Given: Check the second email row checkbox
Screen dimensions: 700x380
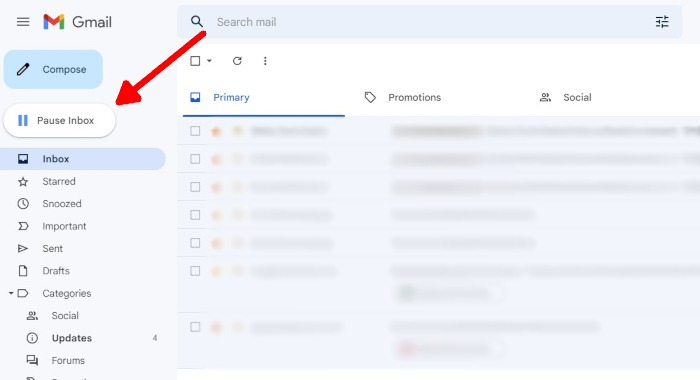Looking at the screenshot, I should coord(195,159).
